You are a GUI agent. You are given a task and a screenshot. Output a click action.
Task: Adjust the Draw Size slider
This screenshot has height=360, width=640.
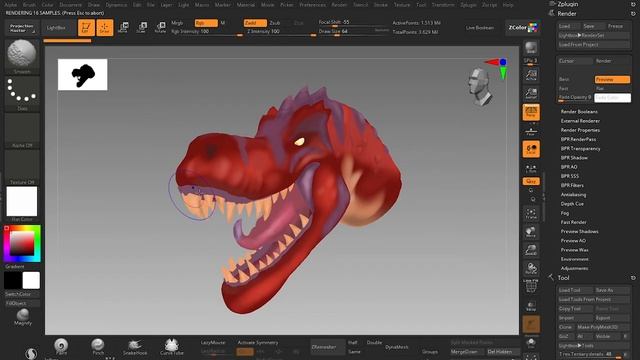(353, 32)
